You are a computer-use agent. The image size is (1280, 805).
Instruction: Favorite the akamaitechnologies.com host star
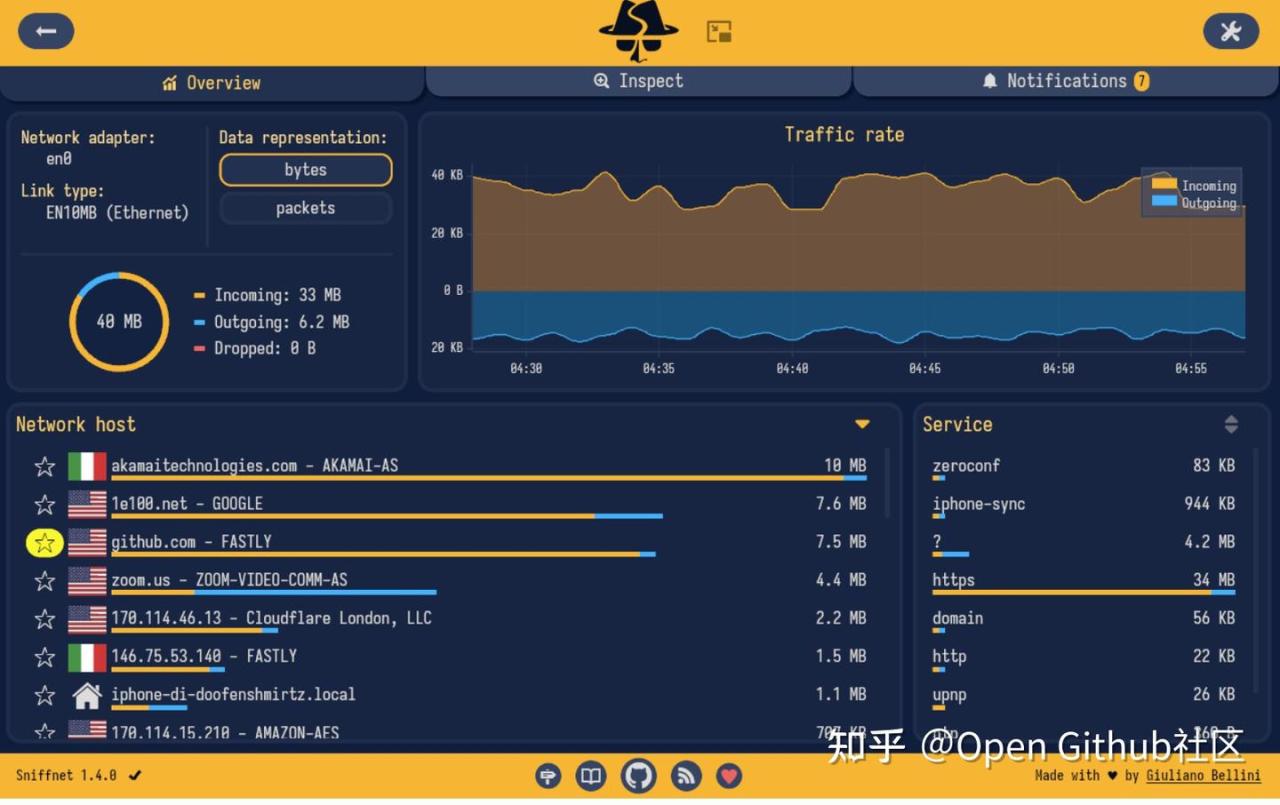[x=44, y=467]
